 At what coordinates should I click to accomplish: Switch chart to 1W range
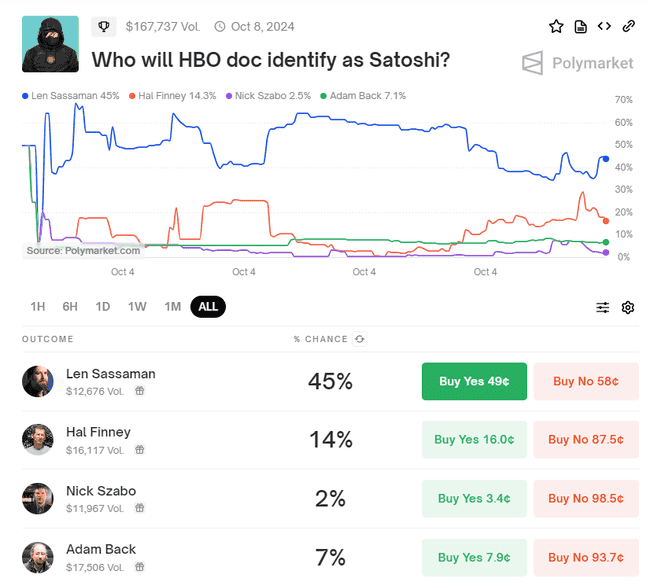click(x=137, y=307)
